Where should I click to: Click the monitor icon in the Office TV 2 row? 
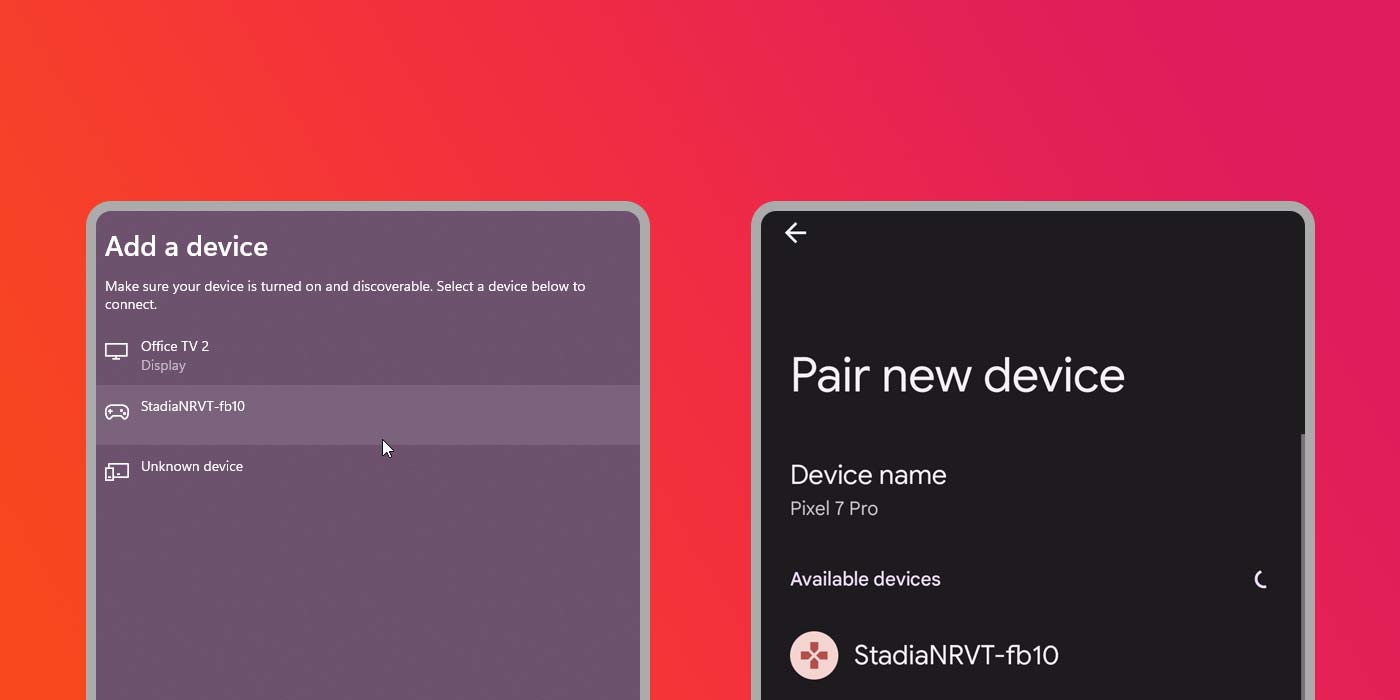coord(117,352)
